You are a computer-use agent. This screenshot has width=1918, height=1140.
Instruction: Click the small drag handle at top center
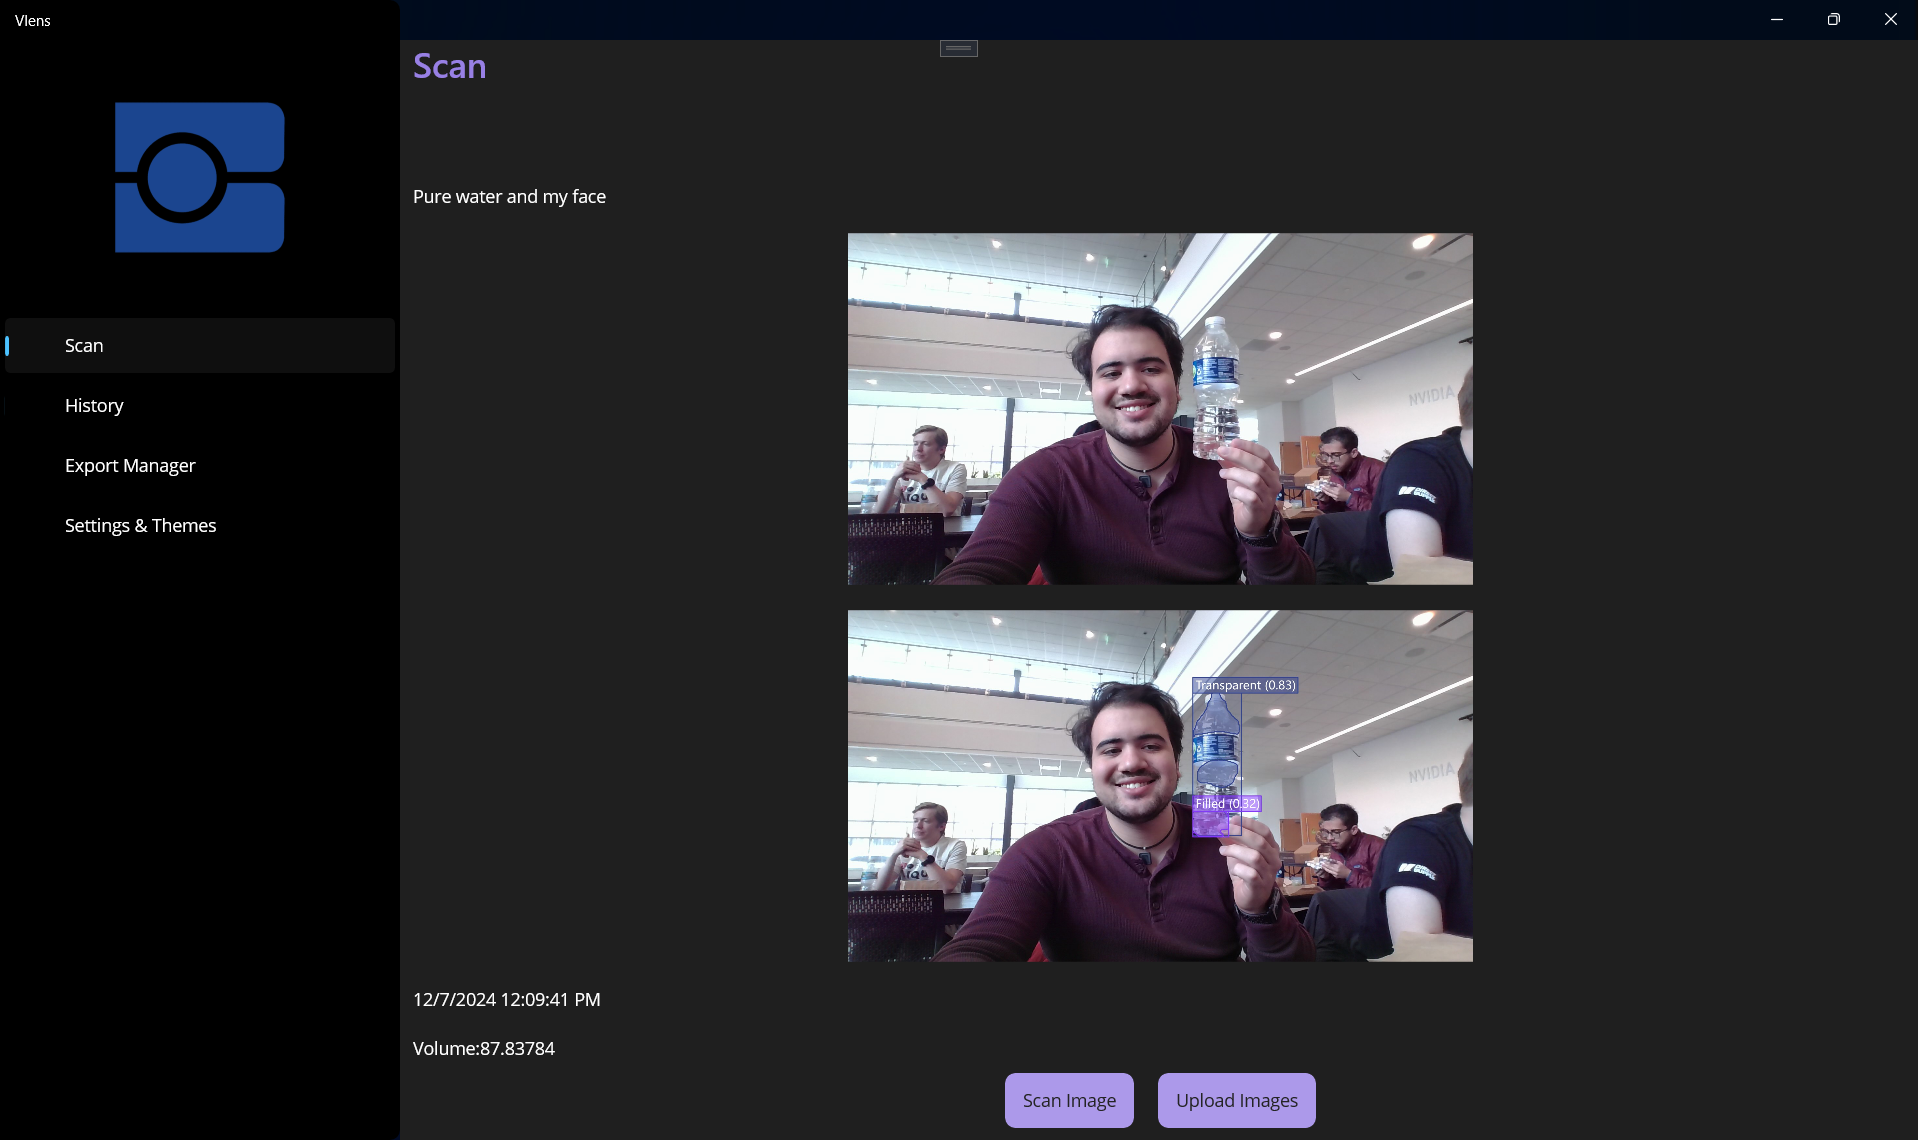958,48
